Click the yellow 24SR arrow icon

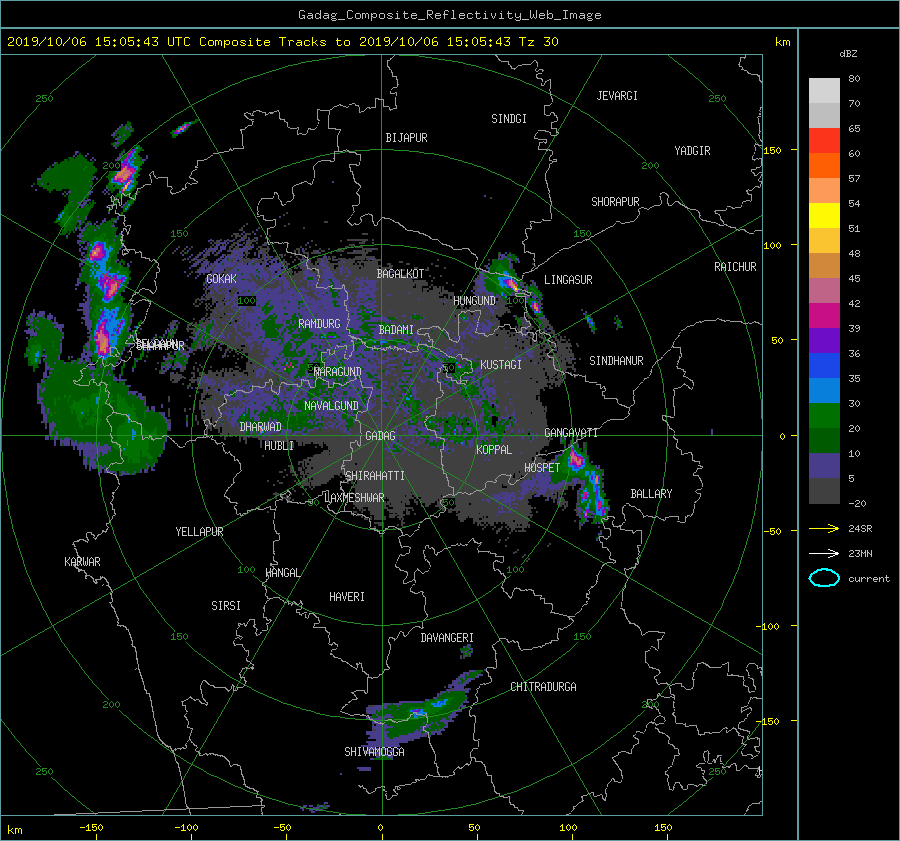tap(824, 528)
